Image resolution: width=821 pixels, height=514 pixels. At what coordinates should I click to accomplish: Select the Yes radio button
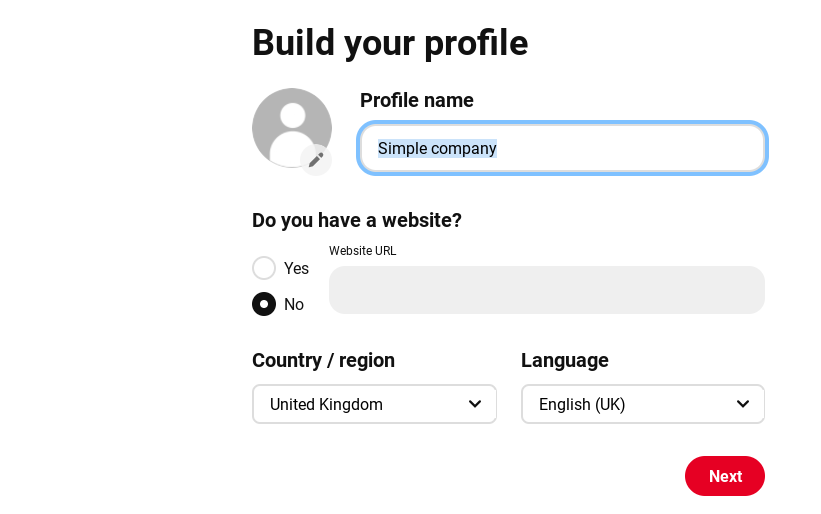[x=264, y=268]
